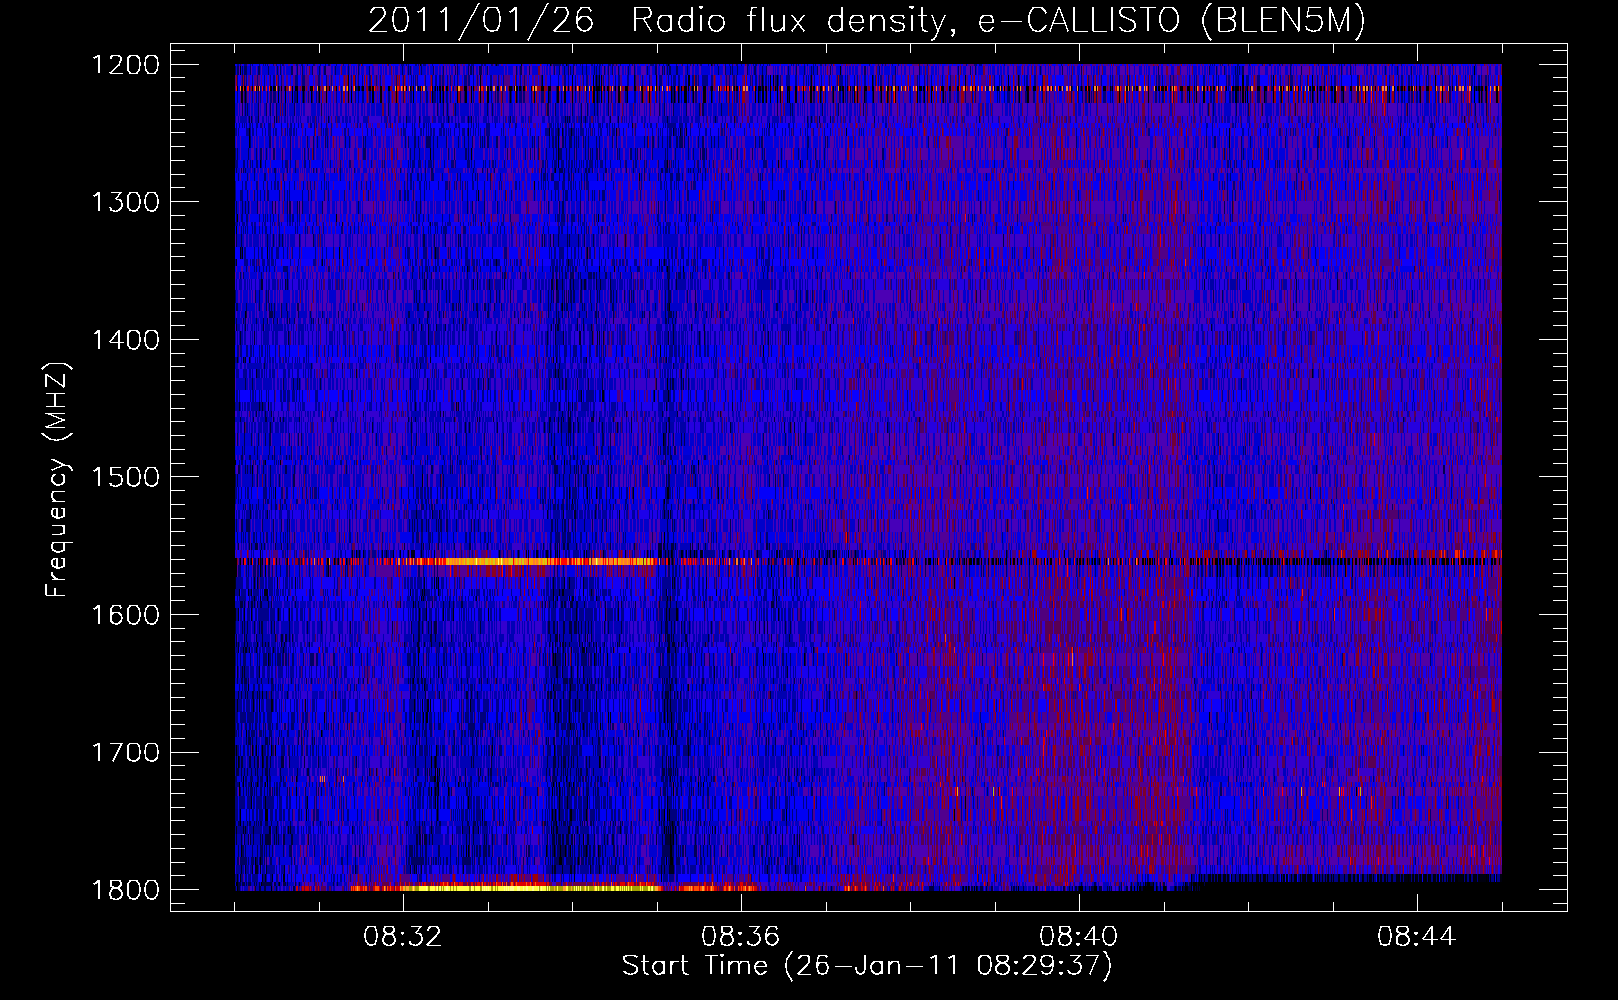Click the 'Start Time (26-Jan-11 08:29:37)' axis label

tap(867, 966)
